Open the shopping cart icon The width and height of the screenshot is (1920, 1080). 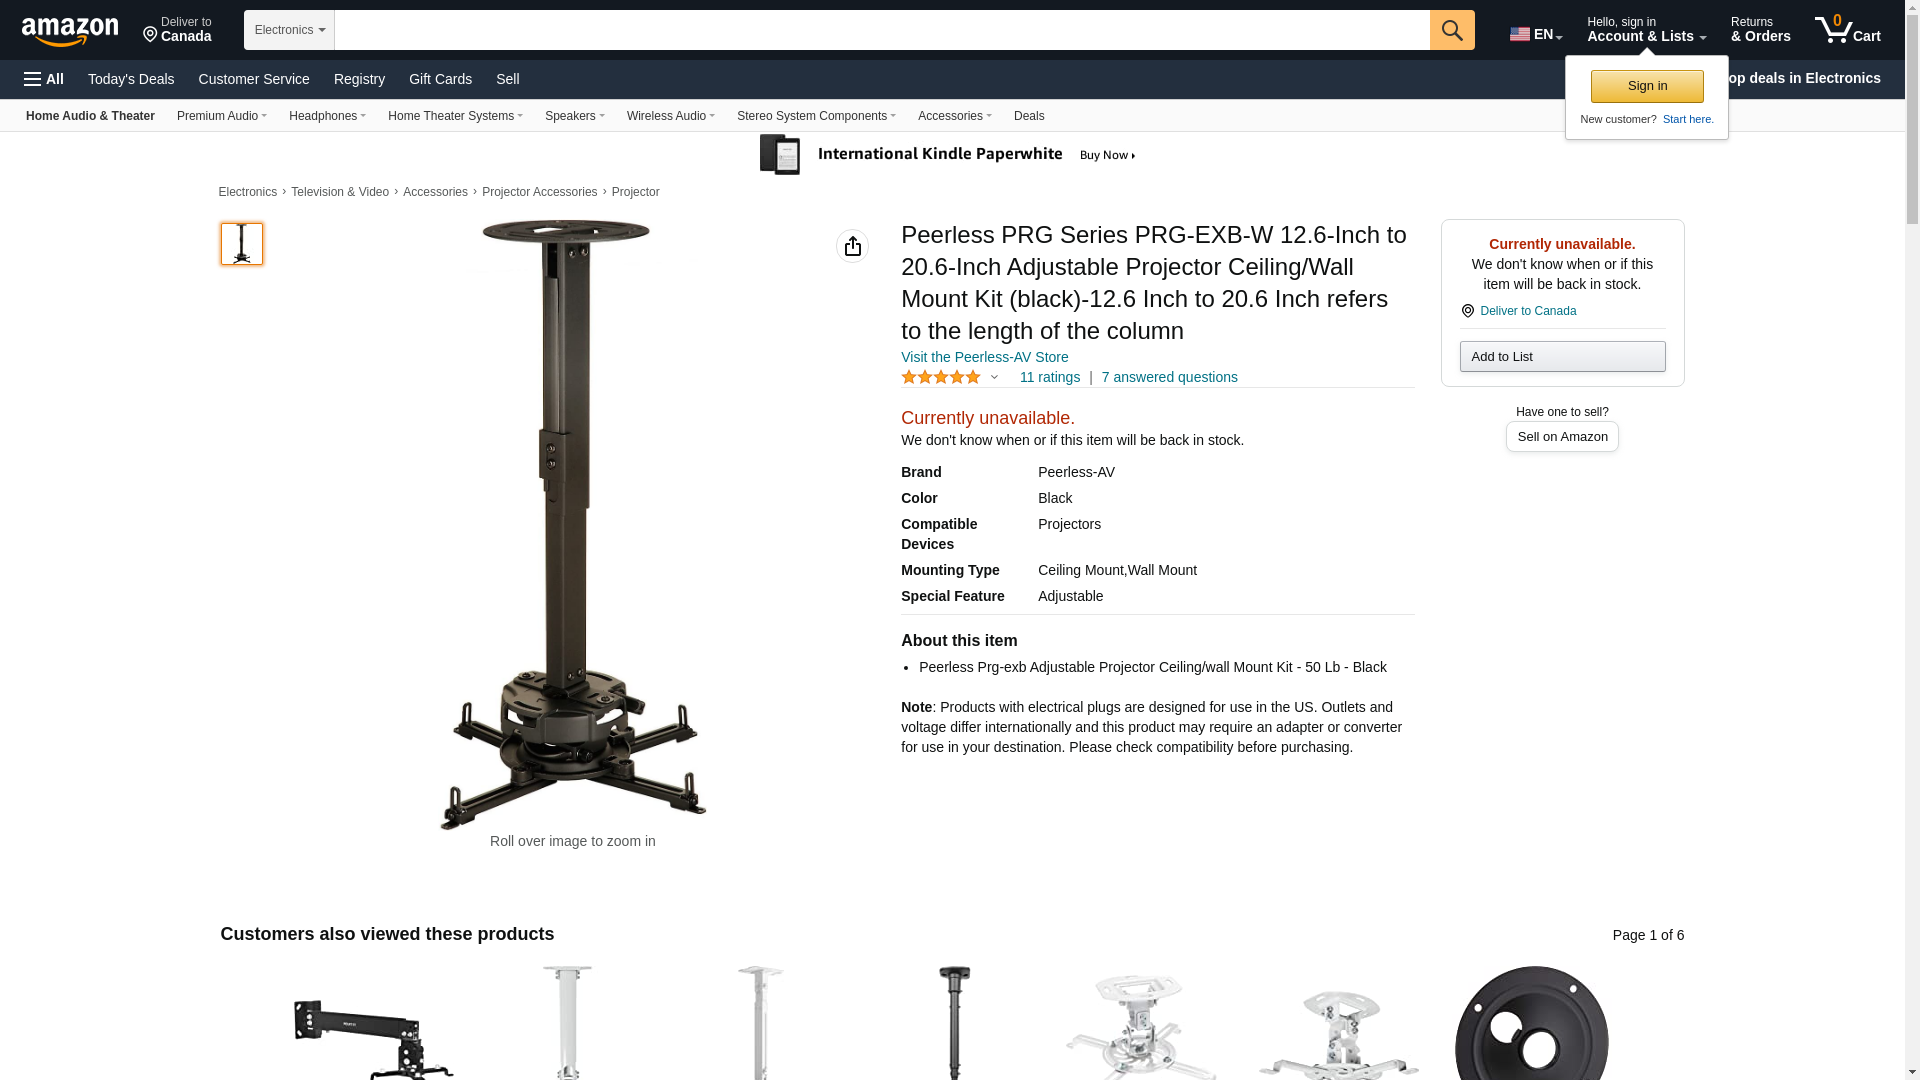(1848, 30)
